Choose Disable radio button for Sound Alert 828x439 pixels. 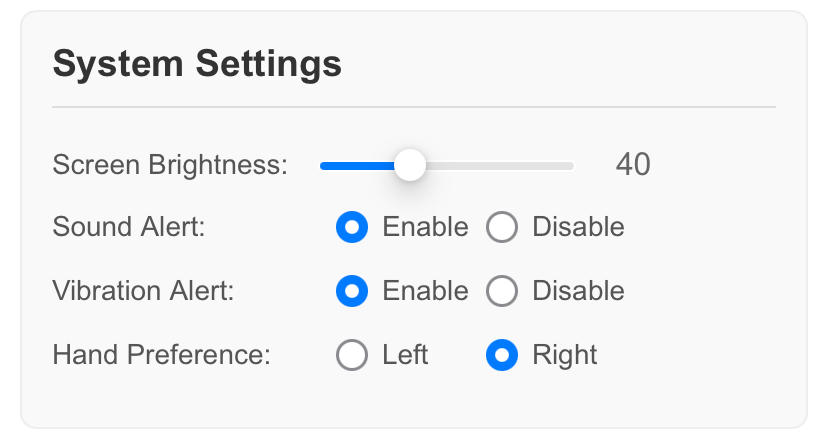tap(501, 227)
